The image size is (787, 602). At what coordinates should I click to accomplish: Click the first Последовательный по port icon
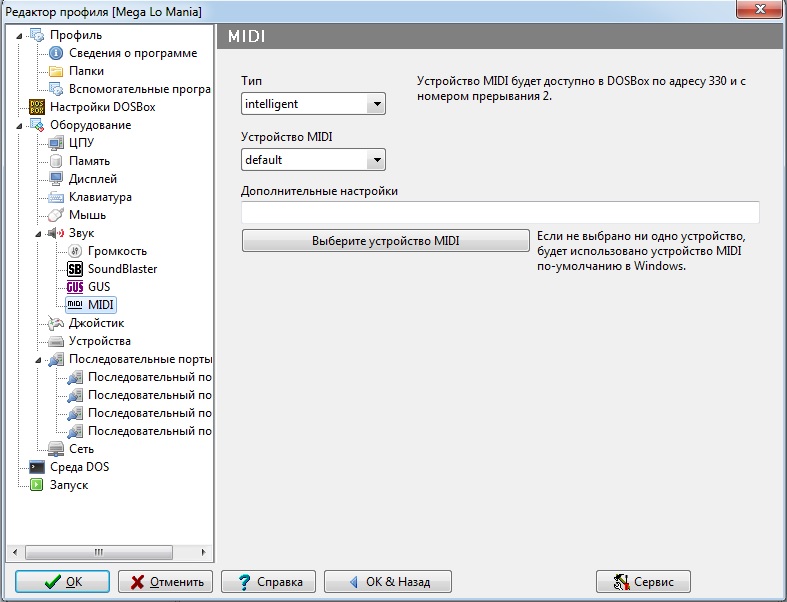click(x=75, y=377)
